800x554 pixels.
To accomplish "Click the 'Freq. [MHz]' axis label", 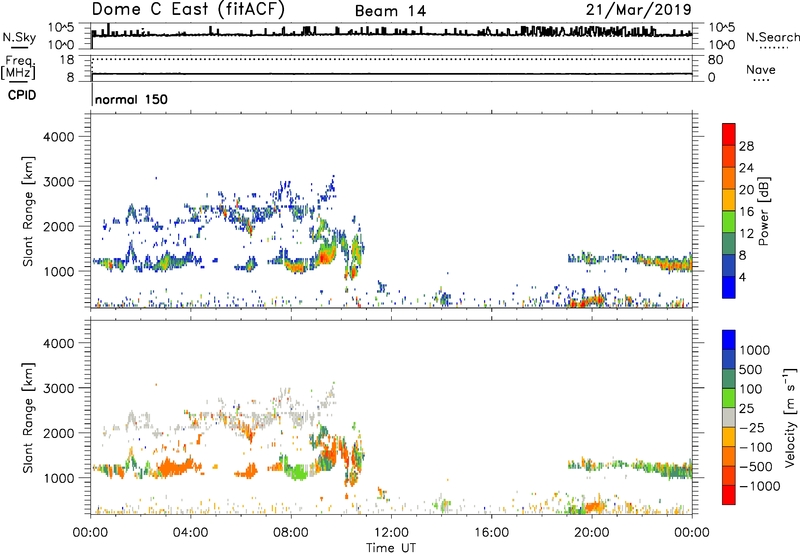I will pos(18,68).
